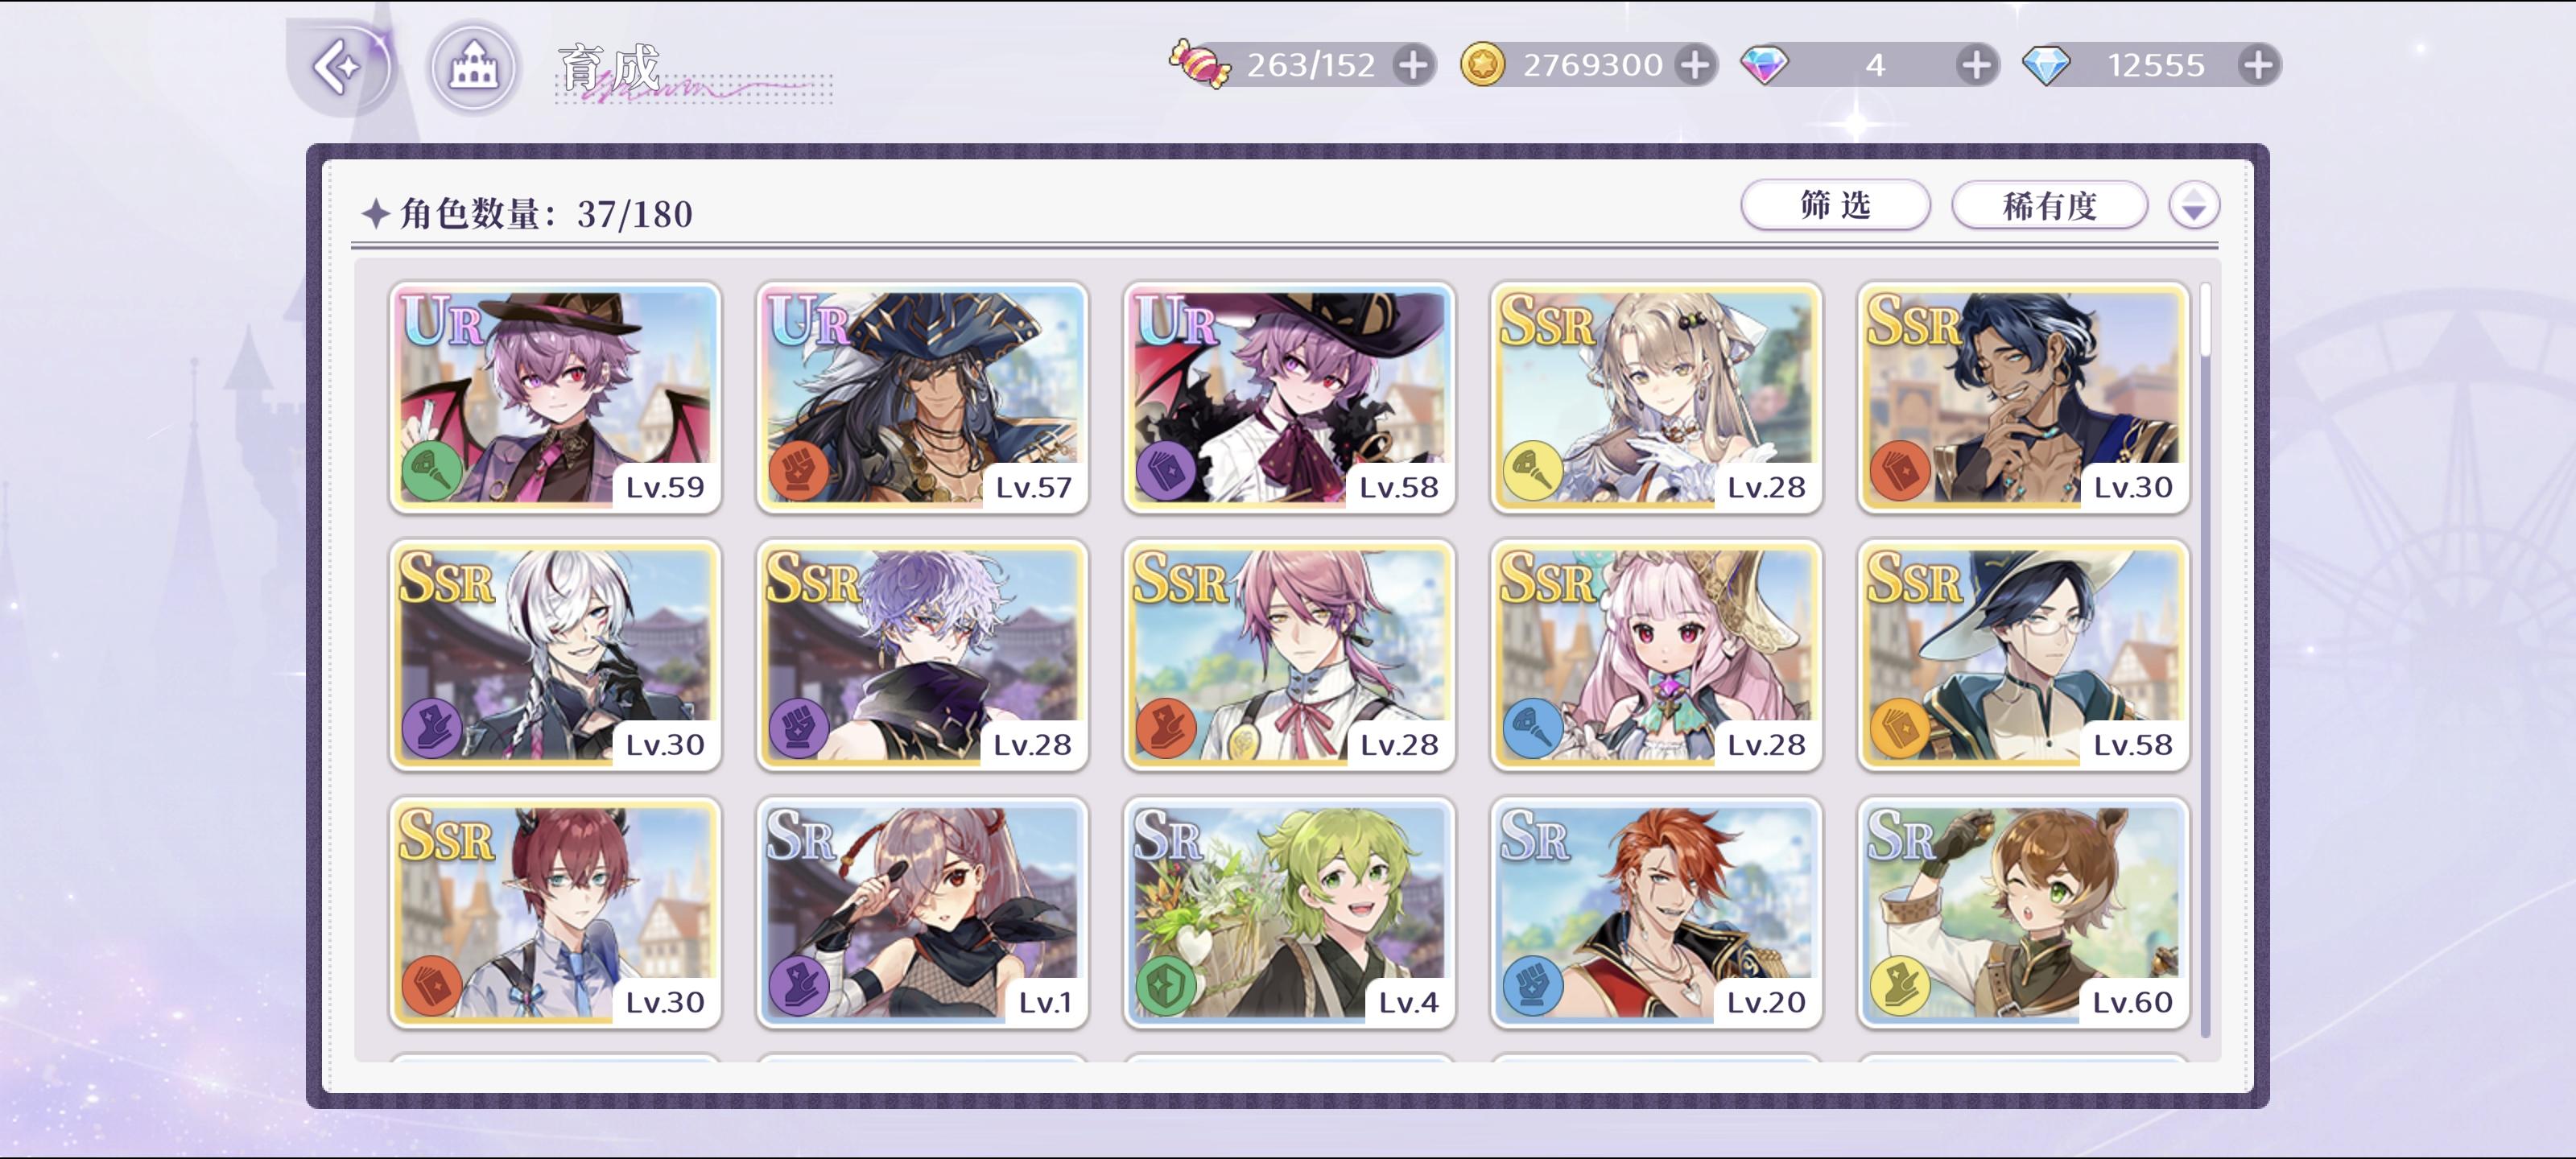Open SSR glasses character Lv.58
The height and width of the screenshot is (1159, 2576).
tap(2023, 655)
